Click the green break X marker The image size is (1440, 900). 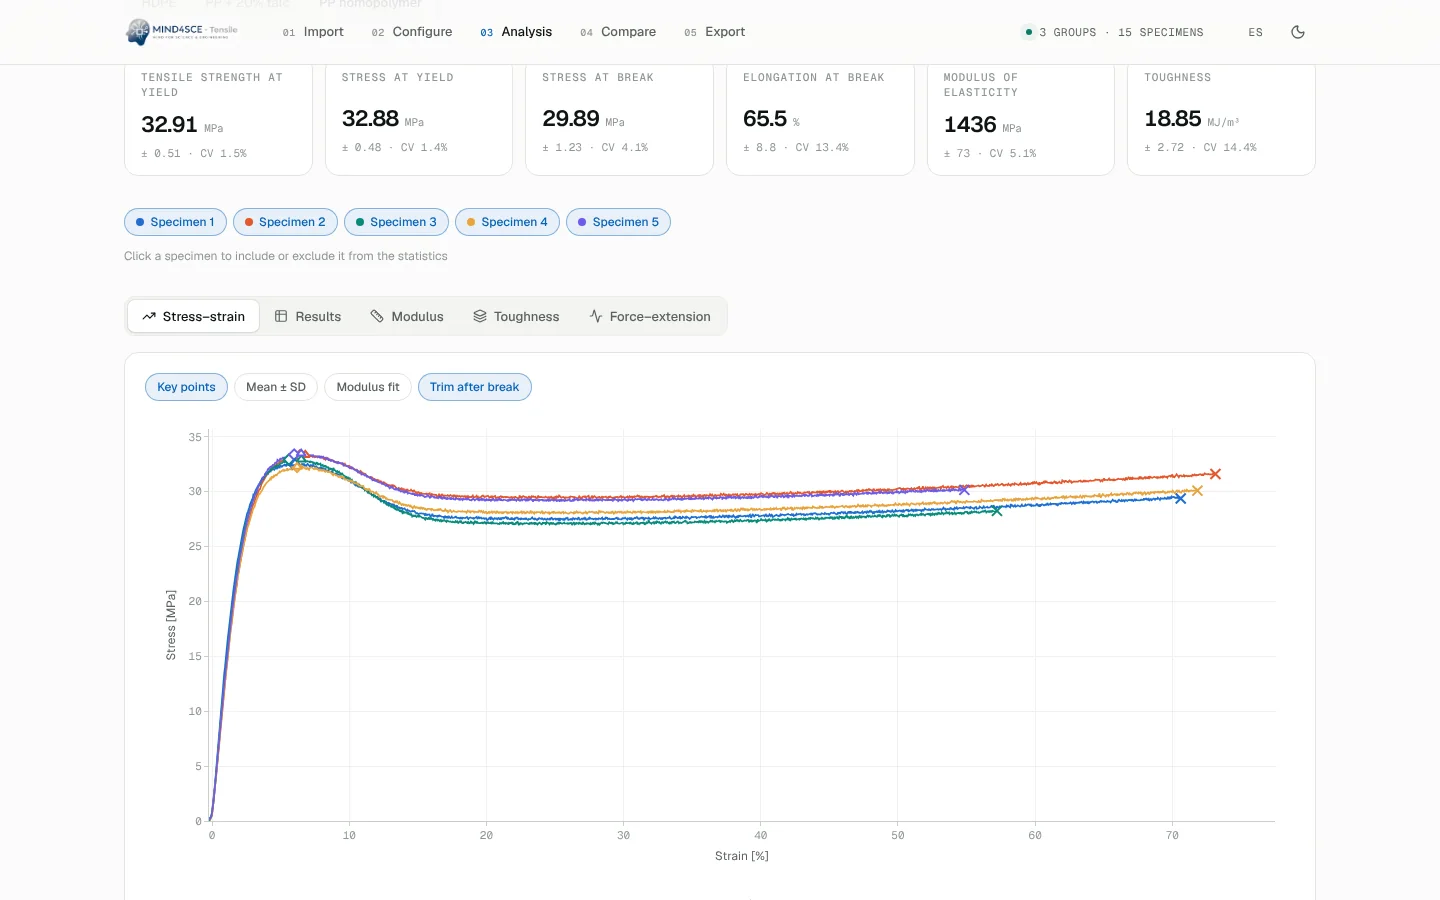(996, 510)
